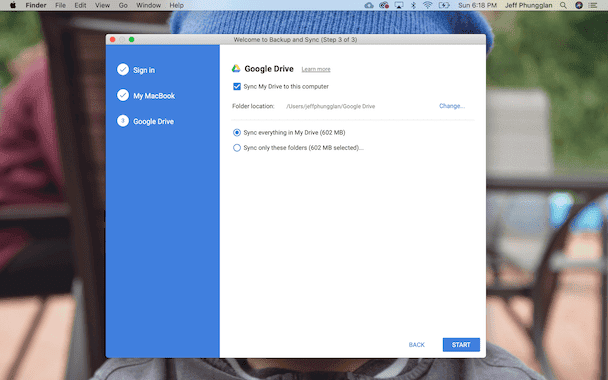Screen dimensions: 608x380
Task: Click the step 3 circle icon
Action: (123, 121)
